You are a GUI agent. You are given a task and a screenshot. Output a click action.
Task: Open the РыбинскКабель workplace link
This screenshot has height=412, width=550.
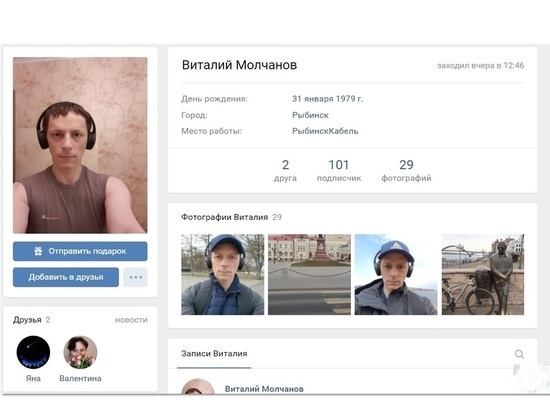(325, 131)
